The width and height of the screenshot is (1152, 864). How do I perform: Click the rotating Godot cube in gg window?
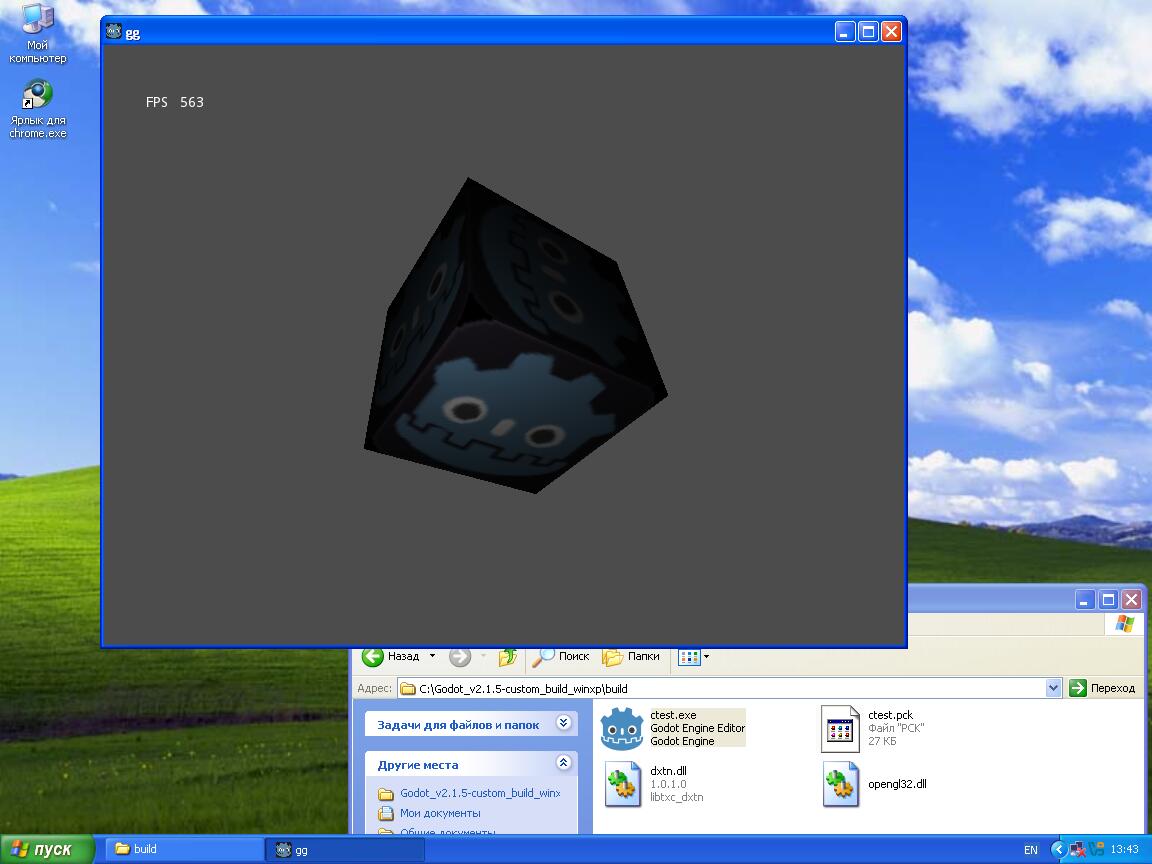515,336
